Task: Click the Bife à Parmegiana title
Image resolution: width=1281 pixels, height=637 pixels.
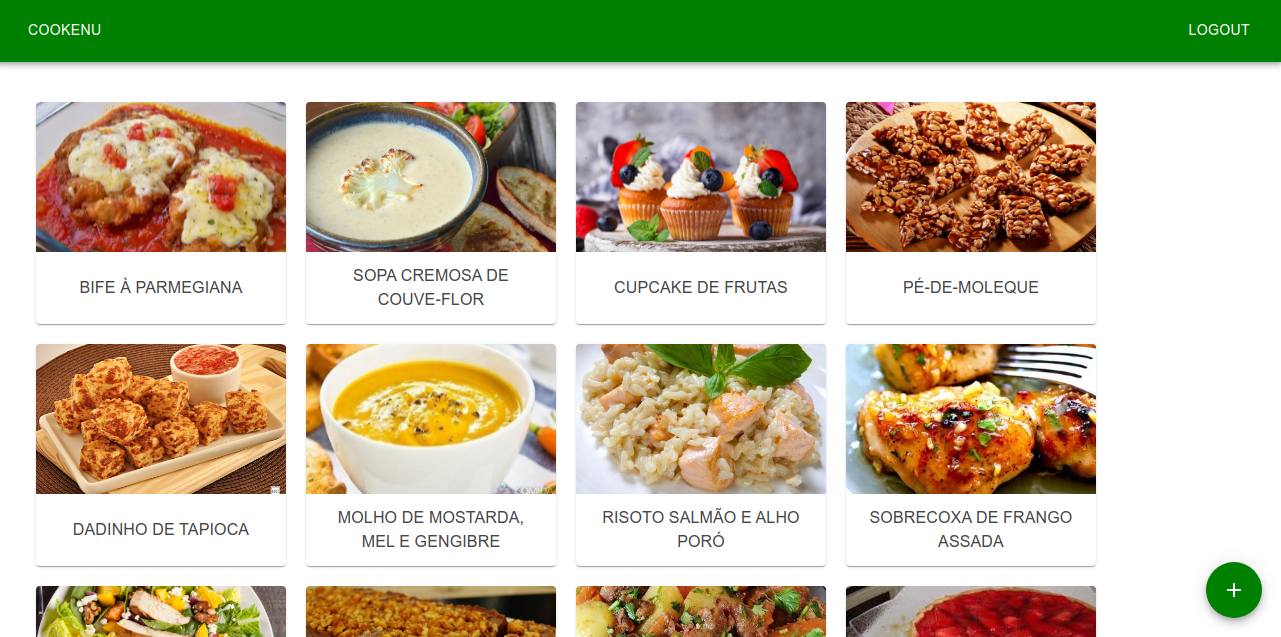Action: 161,287
